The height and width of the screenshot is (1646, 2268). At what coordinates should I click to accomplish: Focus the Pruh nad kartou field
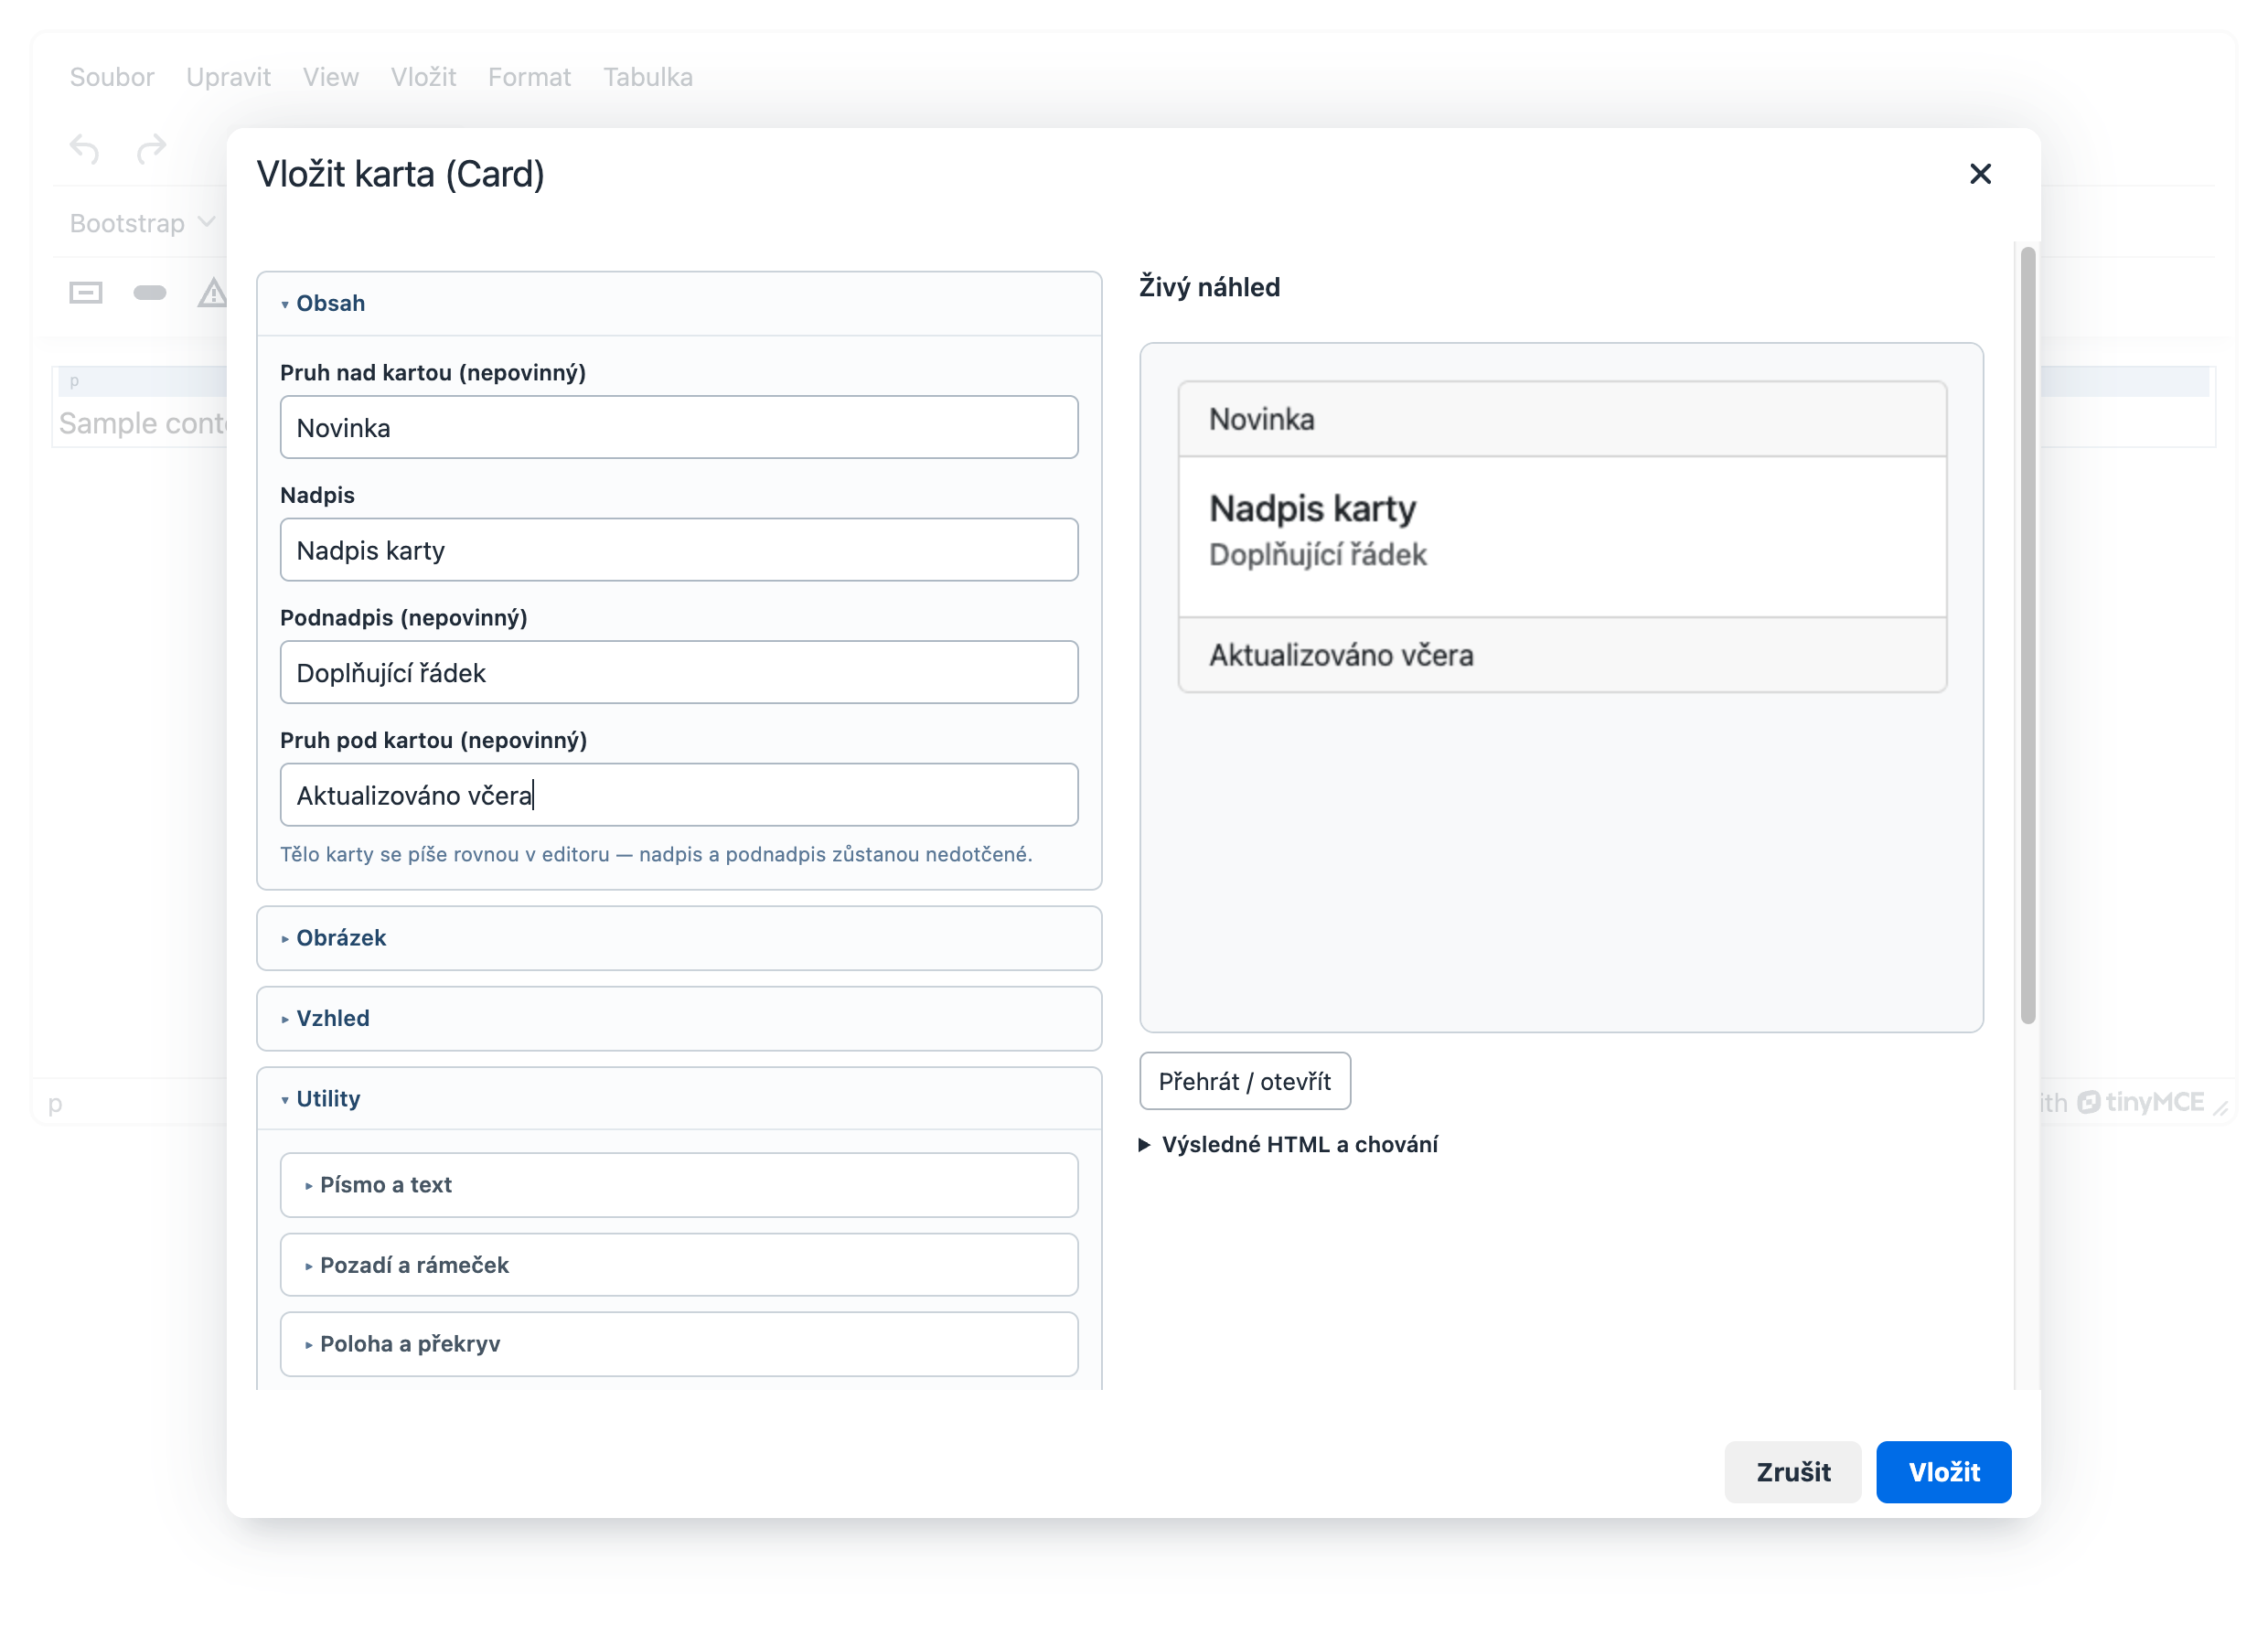(x=679, y=427)
